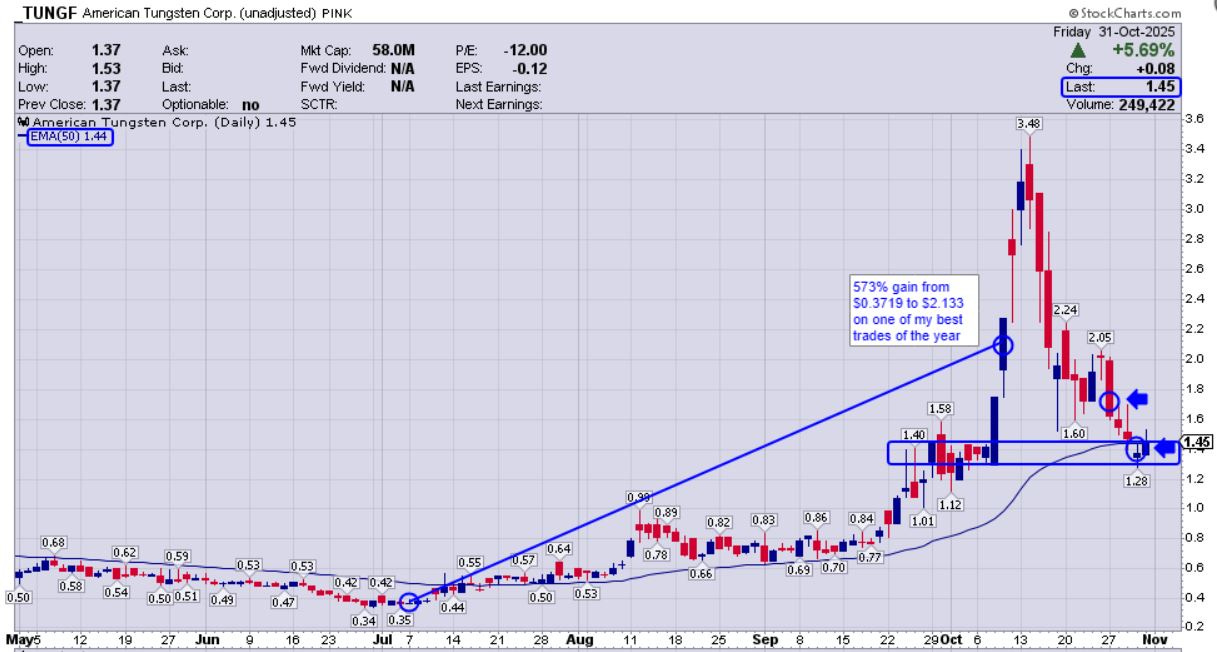Click the 0.78 price label
The width and height of the screenshot is (1217, 652).
click(657, 555)
